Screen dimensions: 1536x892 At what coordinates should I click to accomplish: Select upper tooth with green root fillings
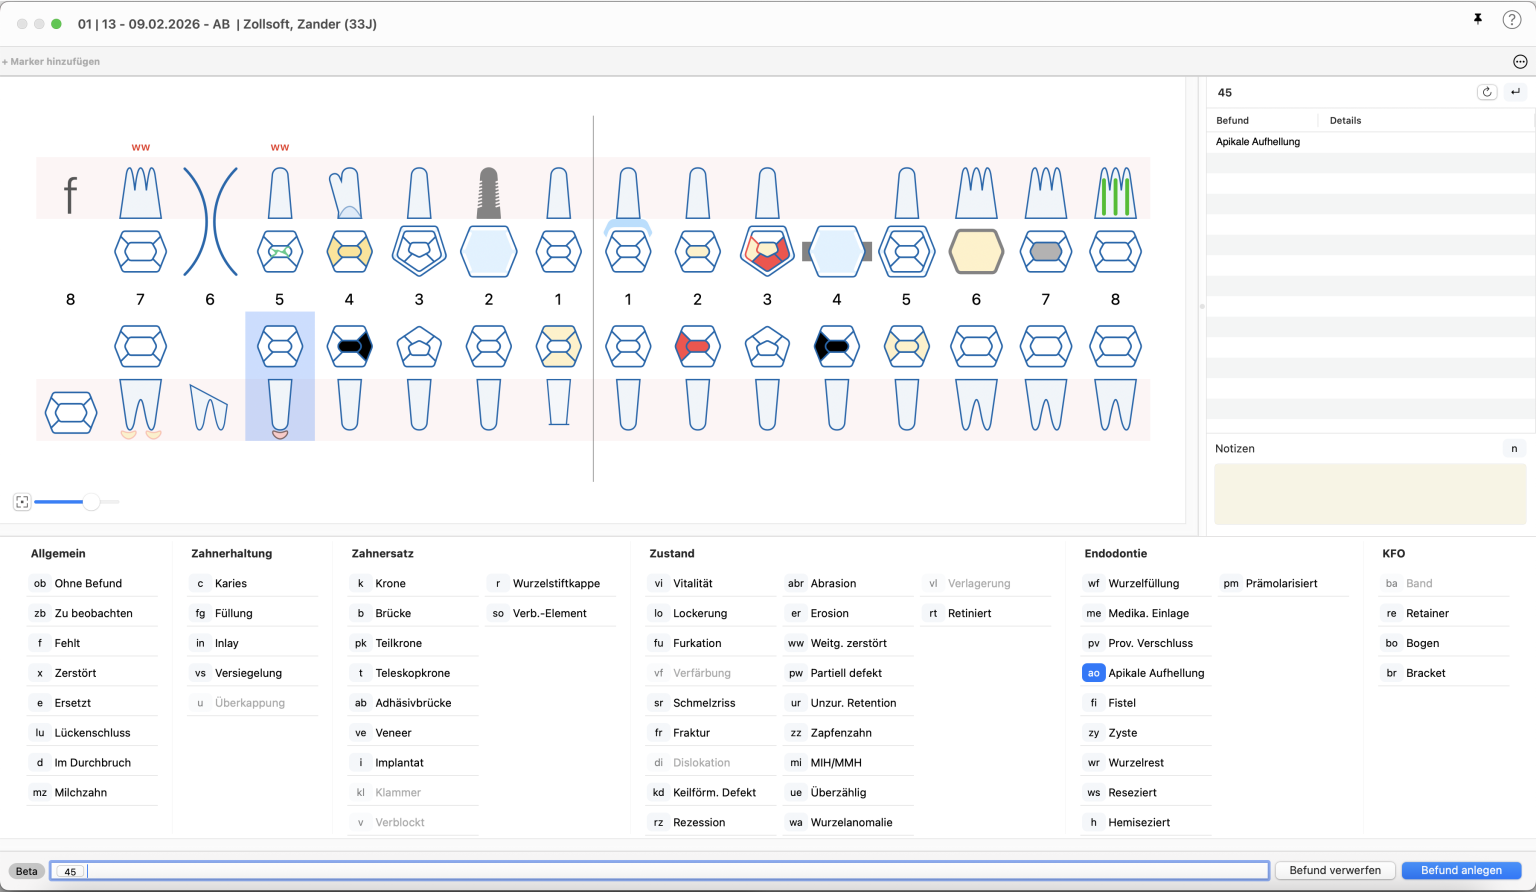1115,193
